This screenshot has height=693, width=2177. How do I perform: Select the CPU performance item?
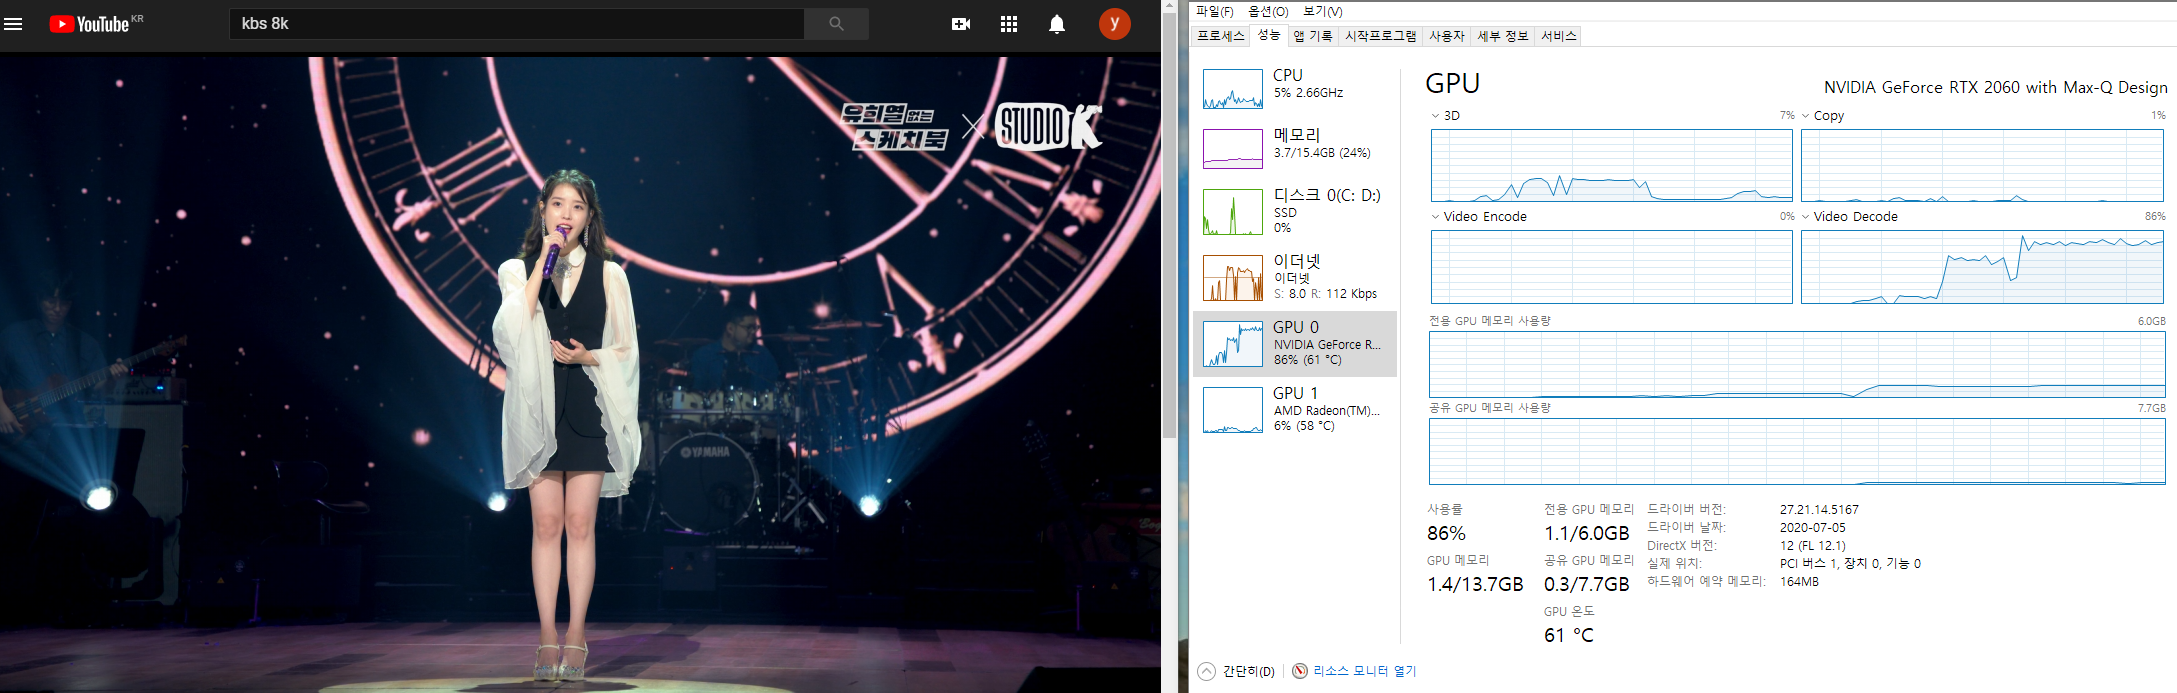click(1295, 88)
